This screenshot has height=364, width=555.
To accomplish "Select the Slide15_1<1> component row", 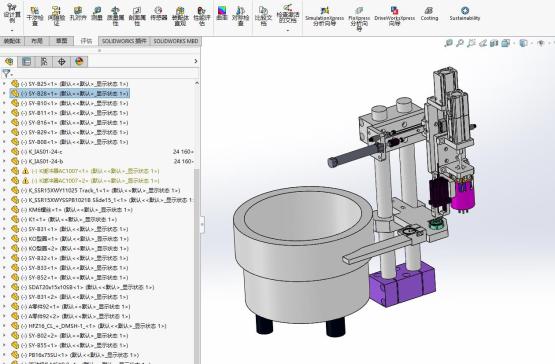I will tap(101, 200).
